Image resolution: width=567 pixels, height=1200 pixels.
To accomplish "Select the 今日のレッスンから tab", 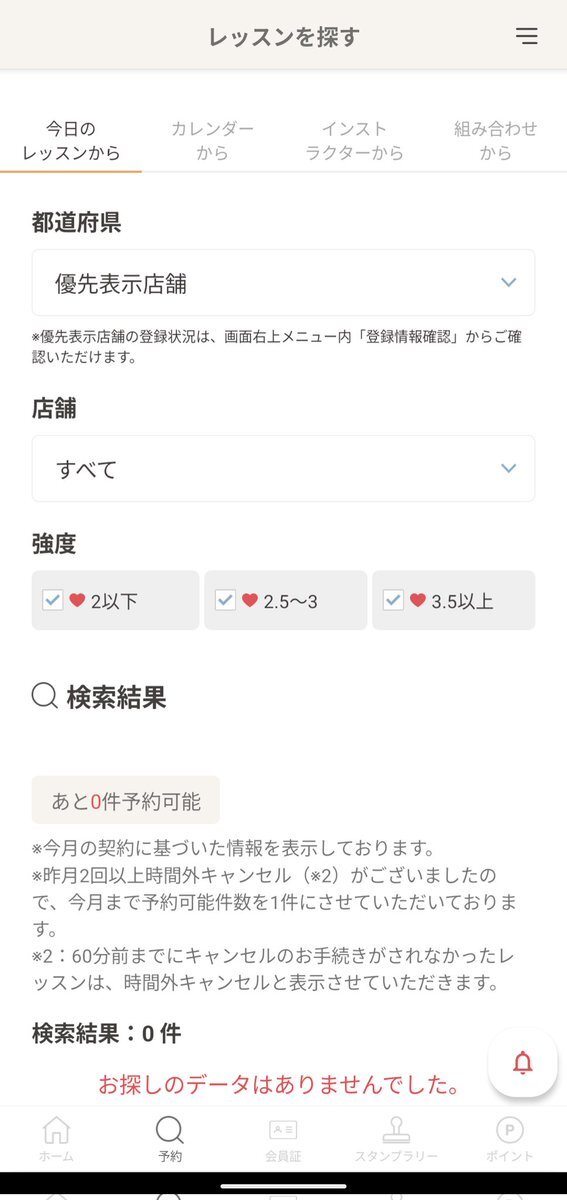I will point(71,141).
